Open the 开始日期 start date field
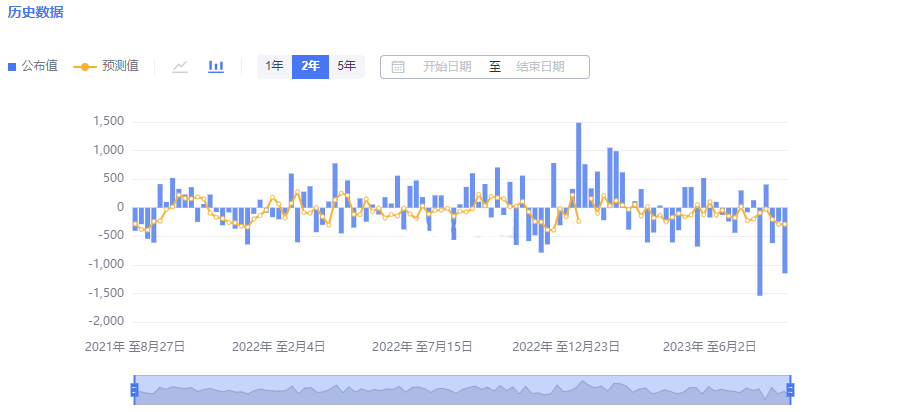This screenshot has height=412, width=915. [447, 67]
